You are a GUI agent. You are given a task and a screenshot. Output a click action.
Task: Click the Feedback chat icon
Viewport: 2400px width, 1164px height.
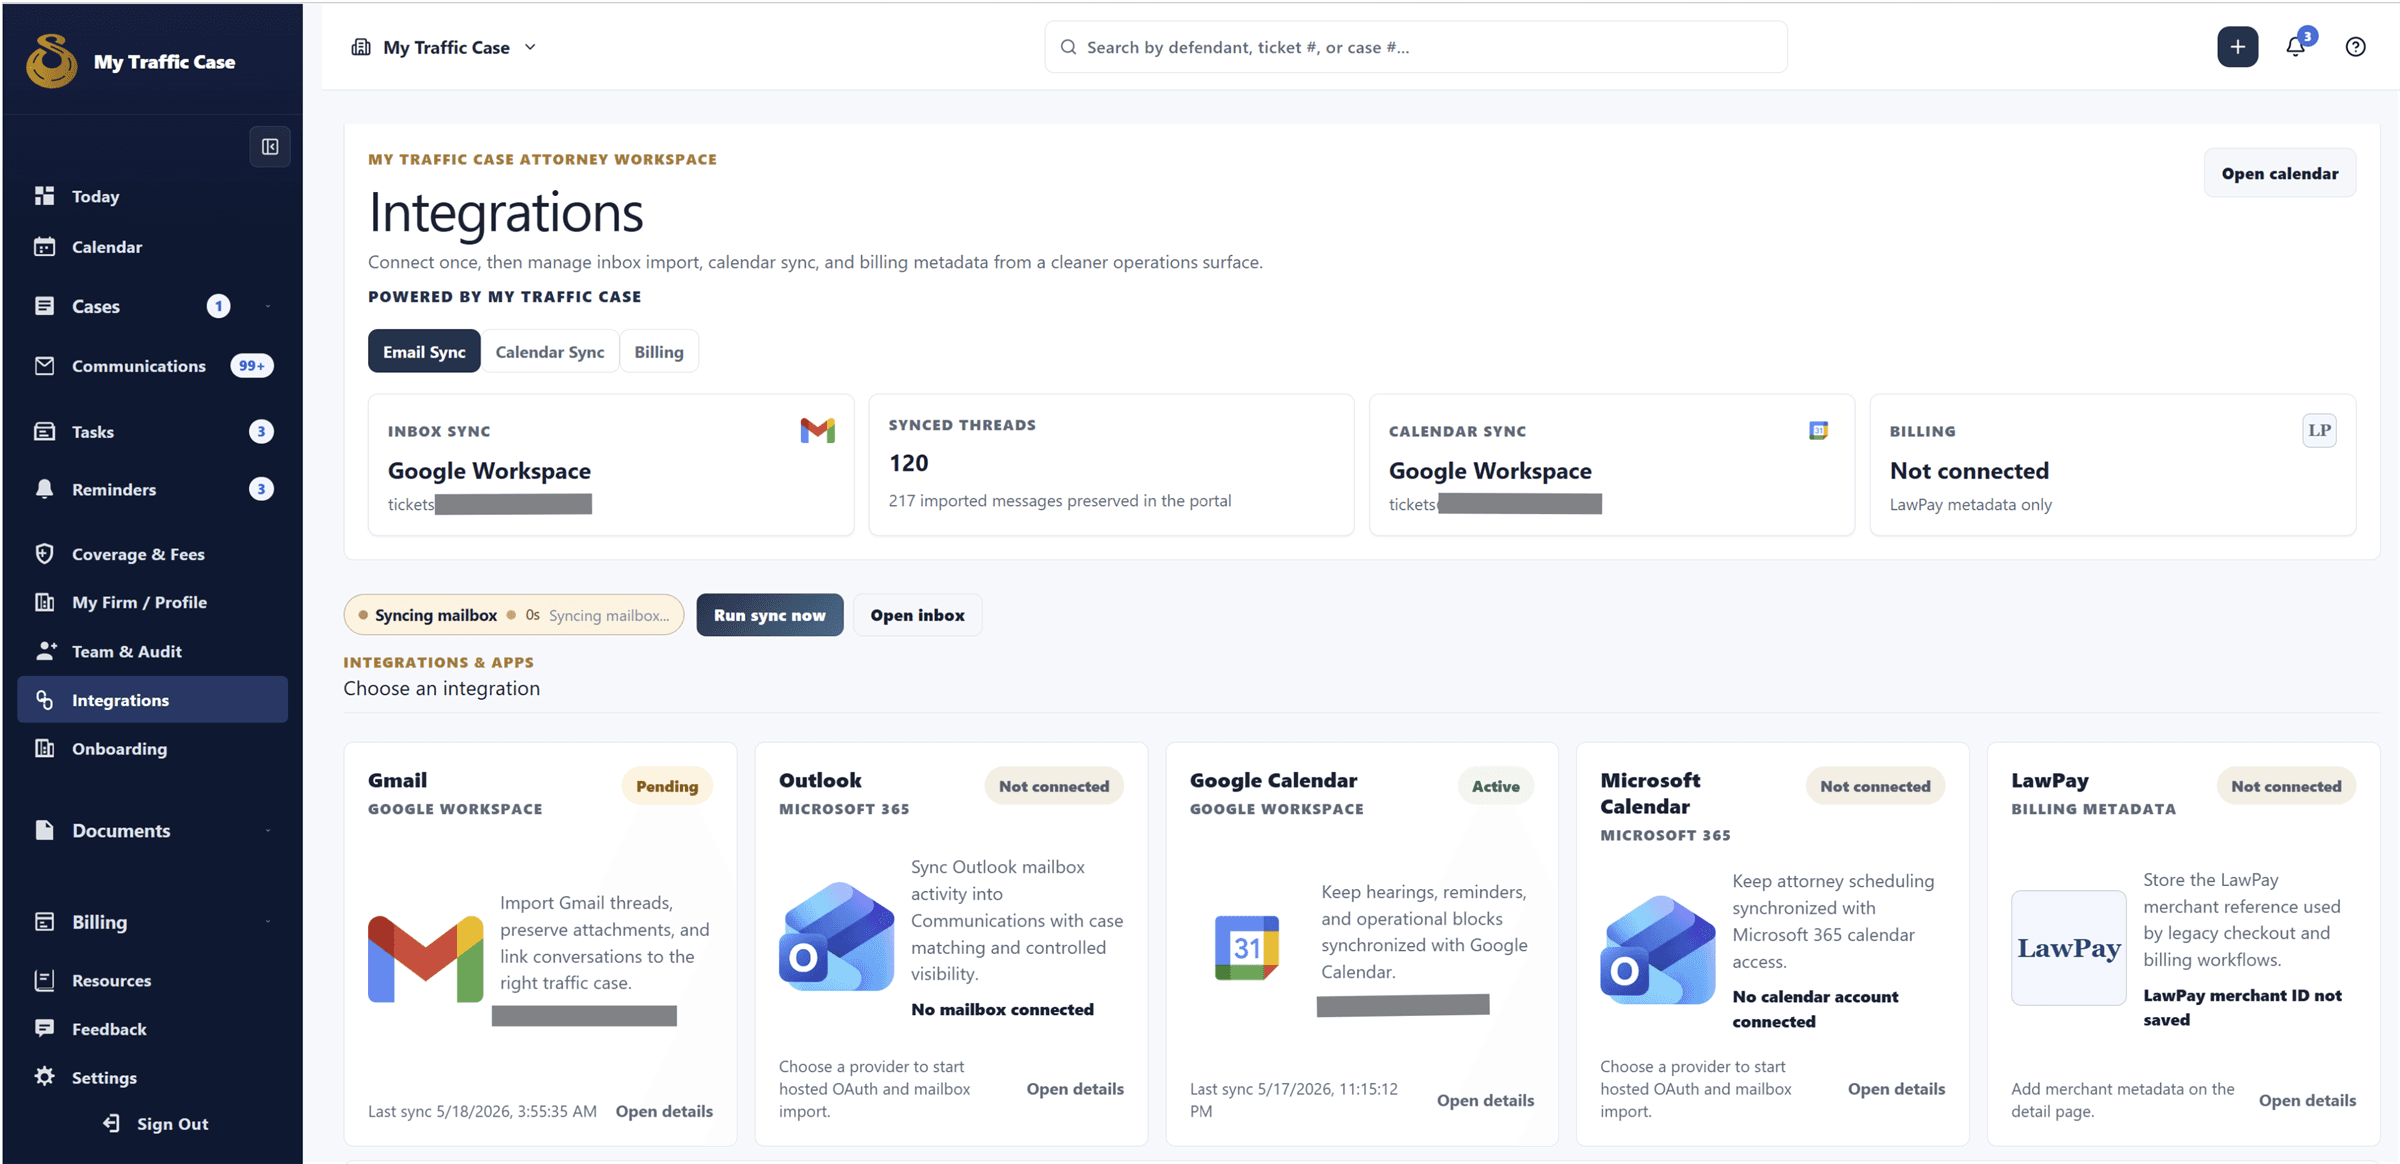tap(44, 1028)
